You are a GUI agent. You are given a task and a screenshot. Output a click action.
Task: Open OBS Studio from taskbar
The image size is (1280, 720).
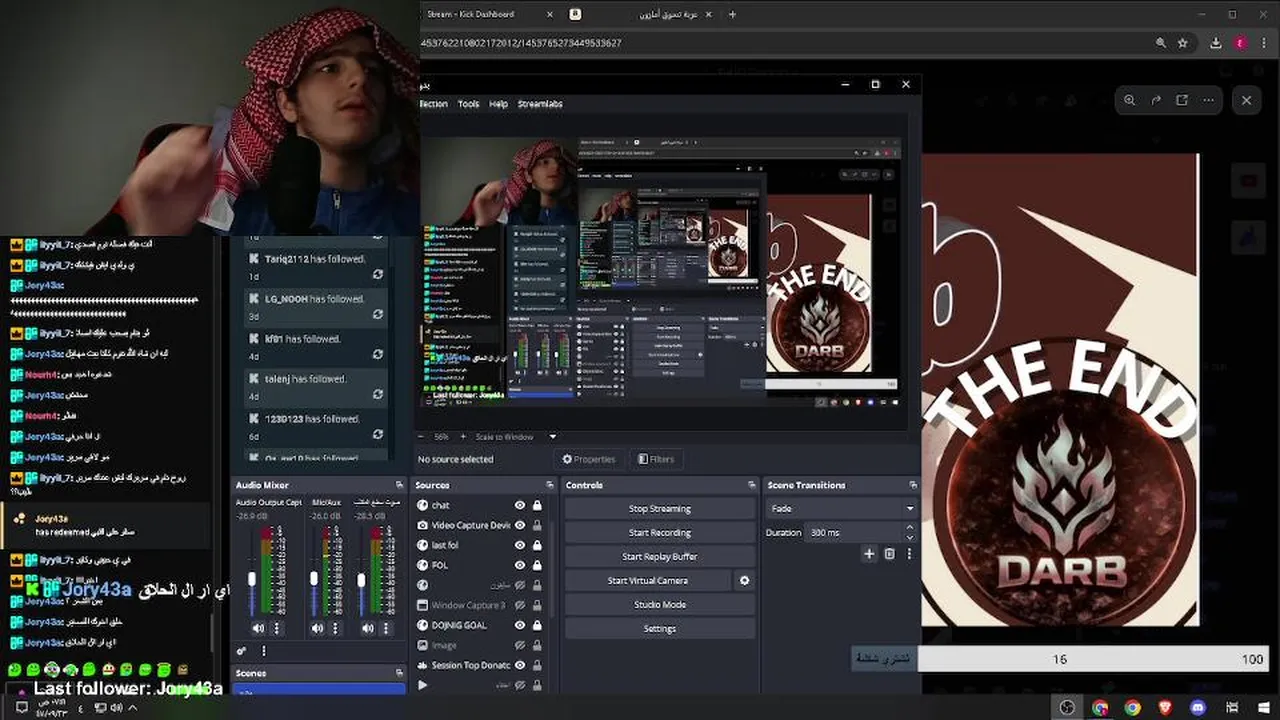(1067, 708)
